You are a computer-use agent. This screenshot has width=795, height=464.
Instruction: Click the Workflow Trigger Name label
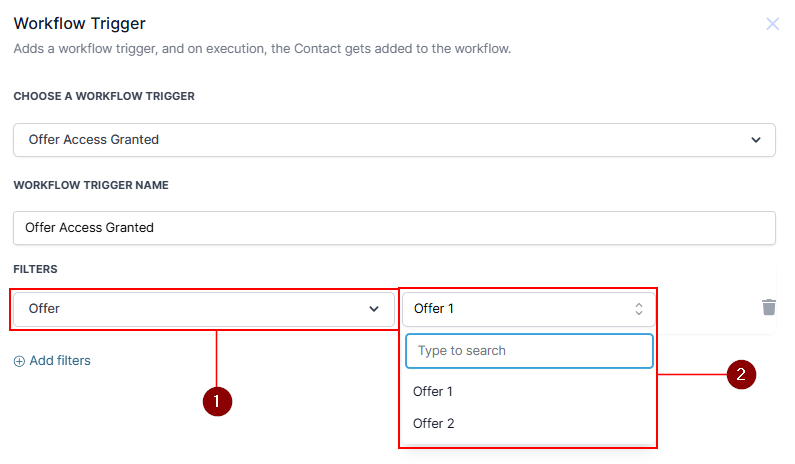(91, 185)
